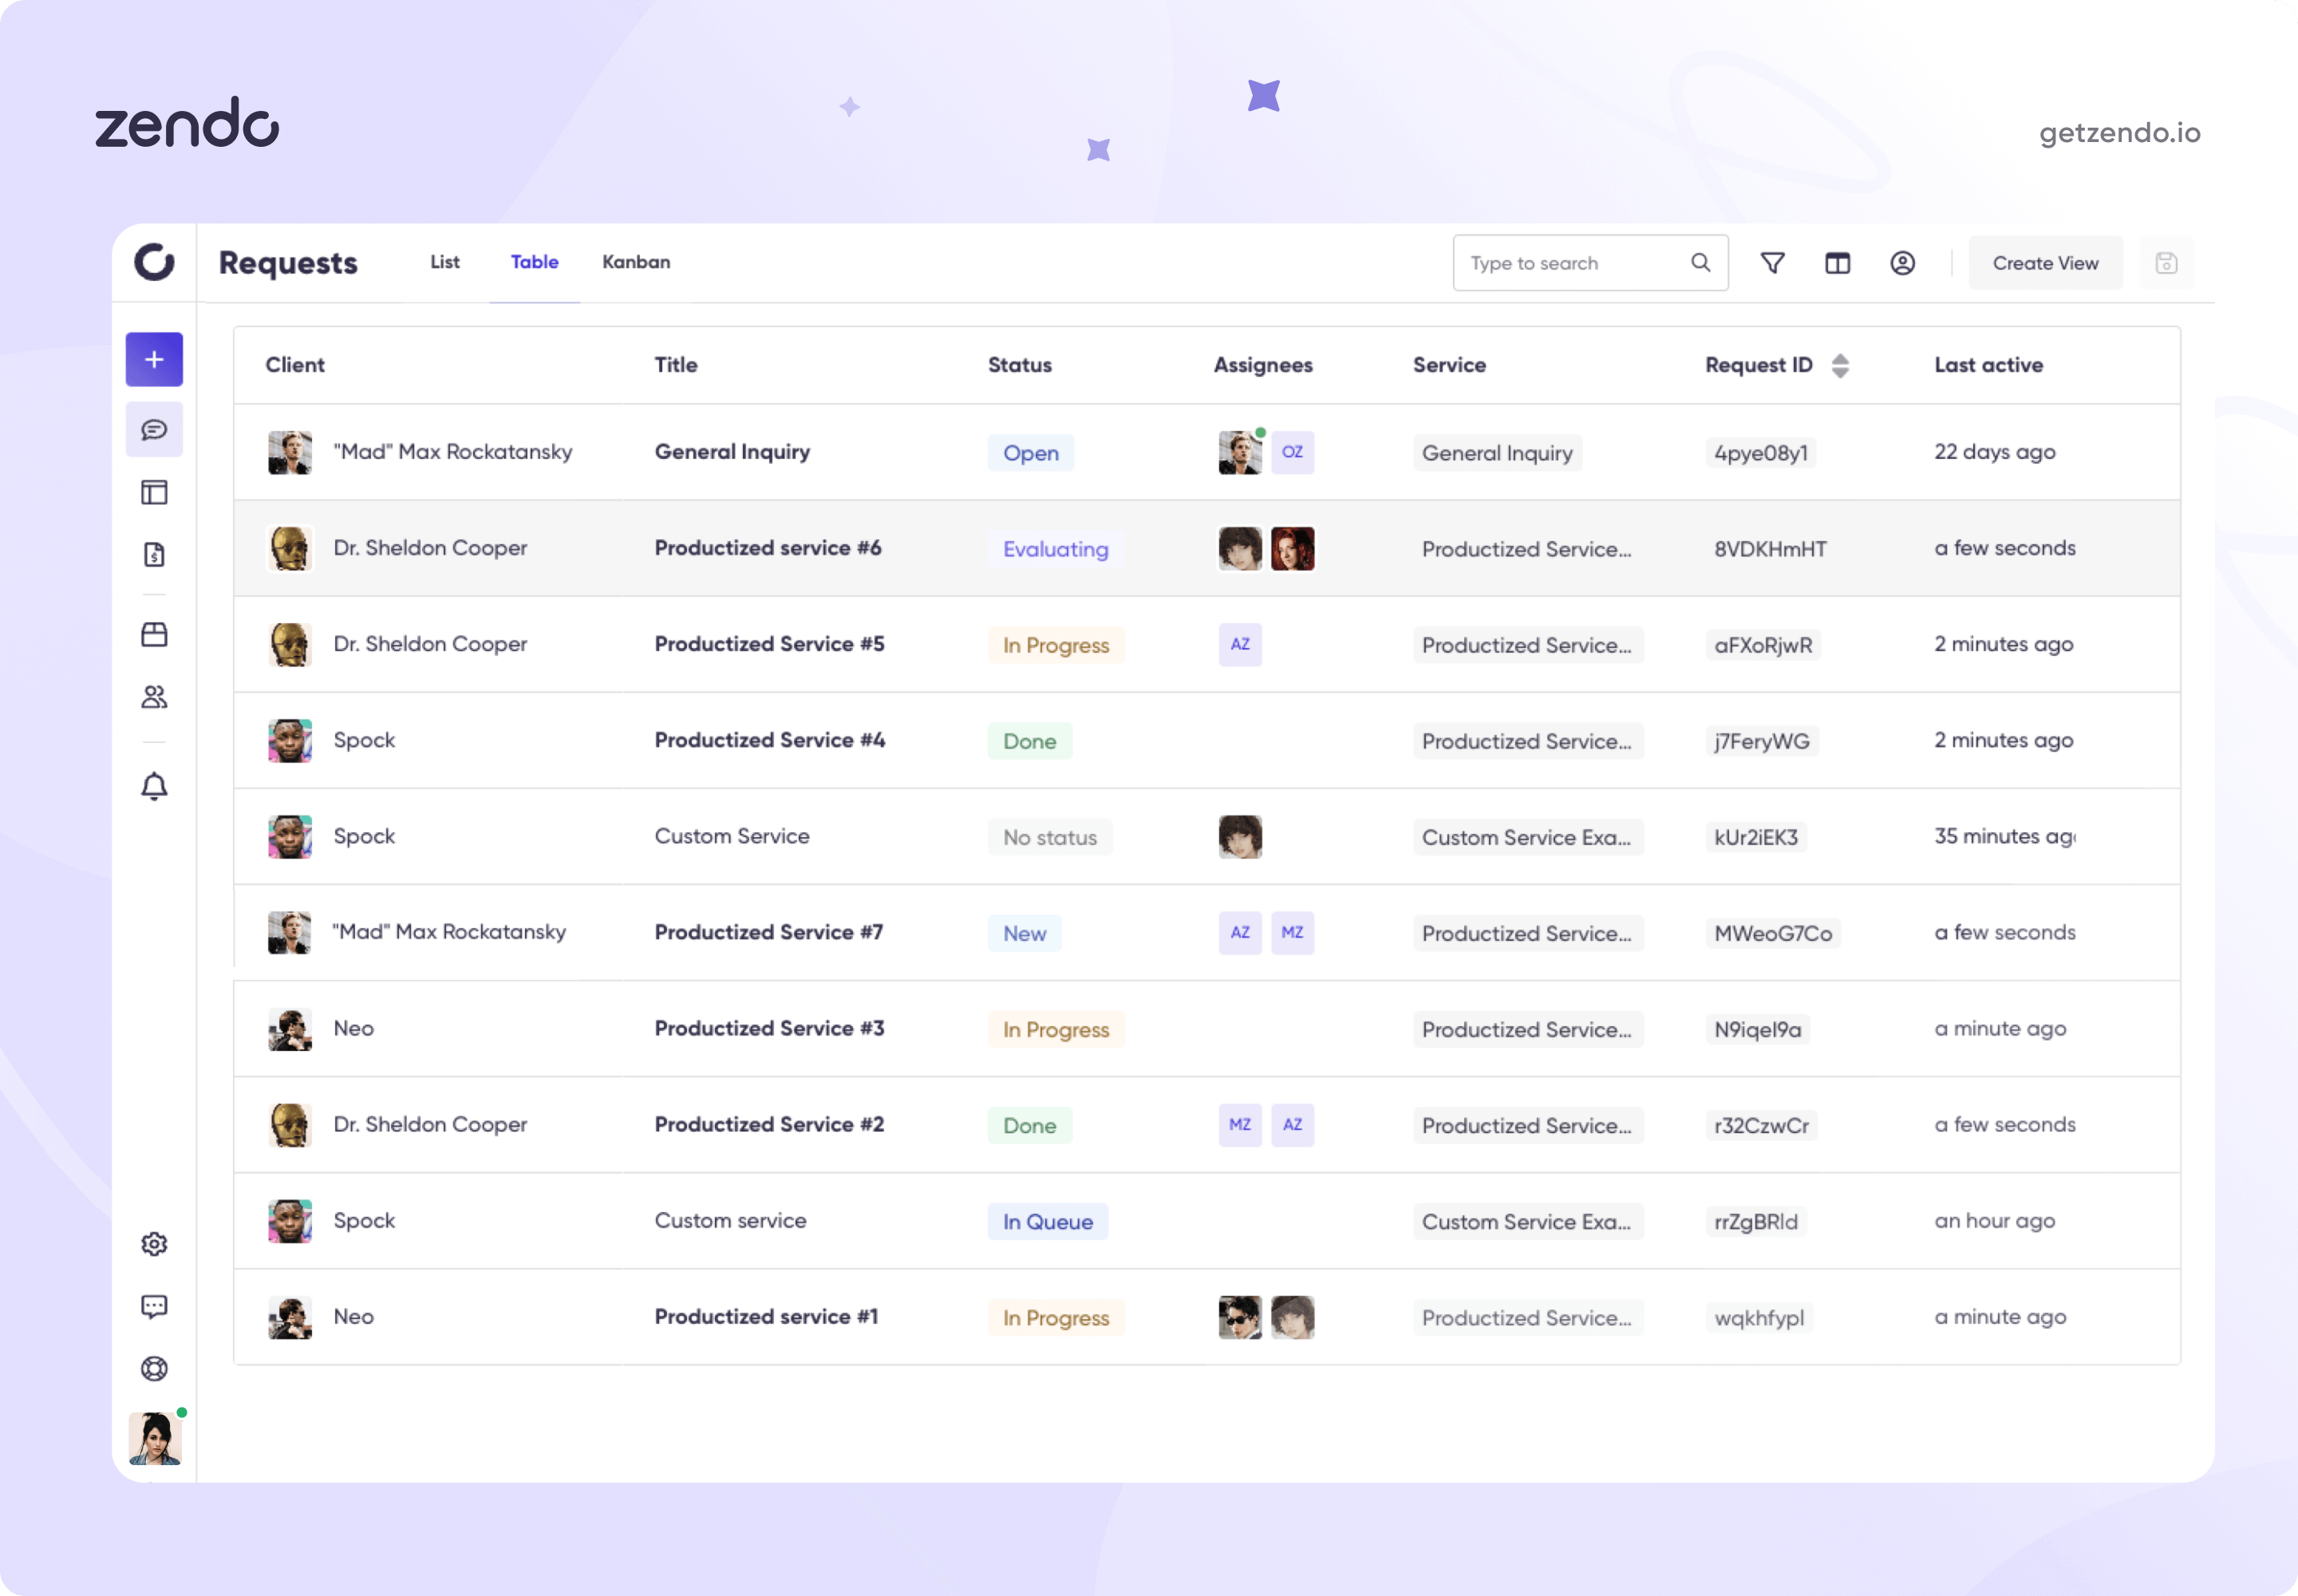
Task: Open the invoice document sidebar icon
Action: click(154, 554)
